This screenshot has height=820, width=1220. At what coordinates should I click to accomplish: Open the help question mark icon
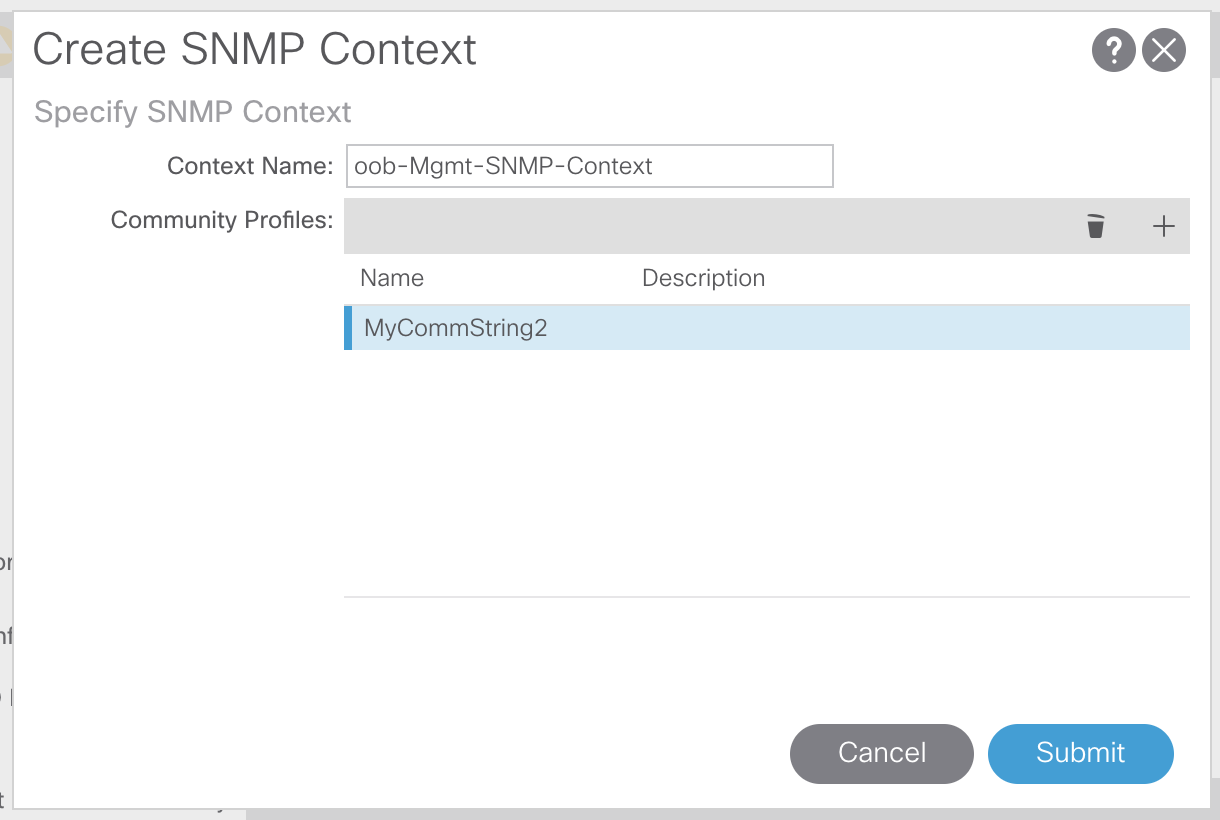pyautogui.click(x=1113, y=50)
